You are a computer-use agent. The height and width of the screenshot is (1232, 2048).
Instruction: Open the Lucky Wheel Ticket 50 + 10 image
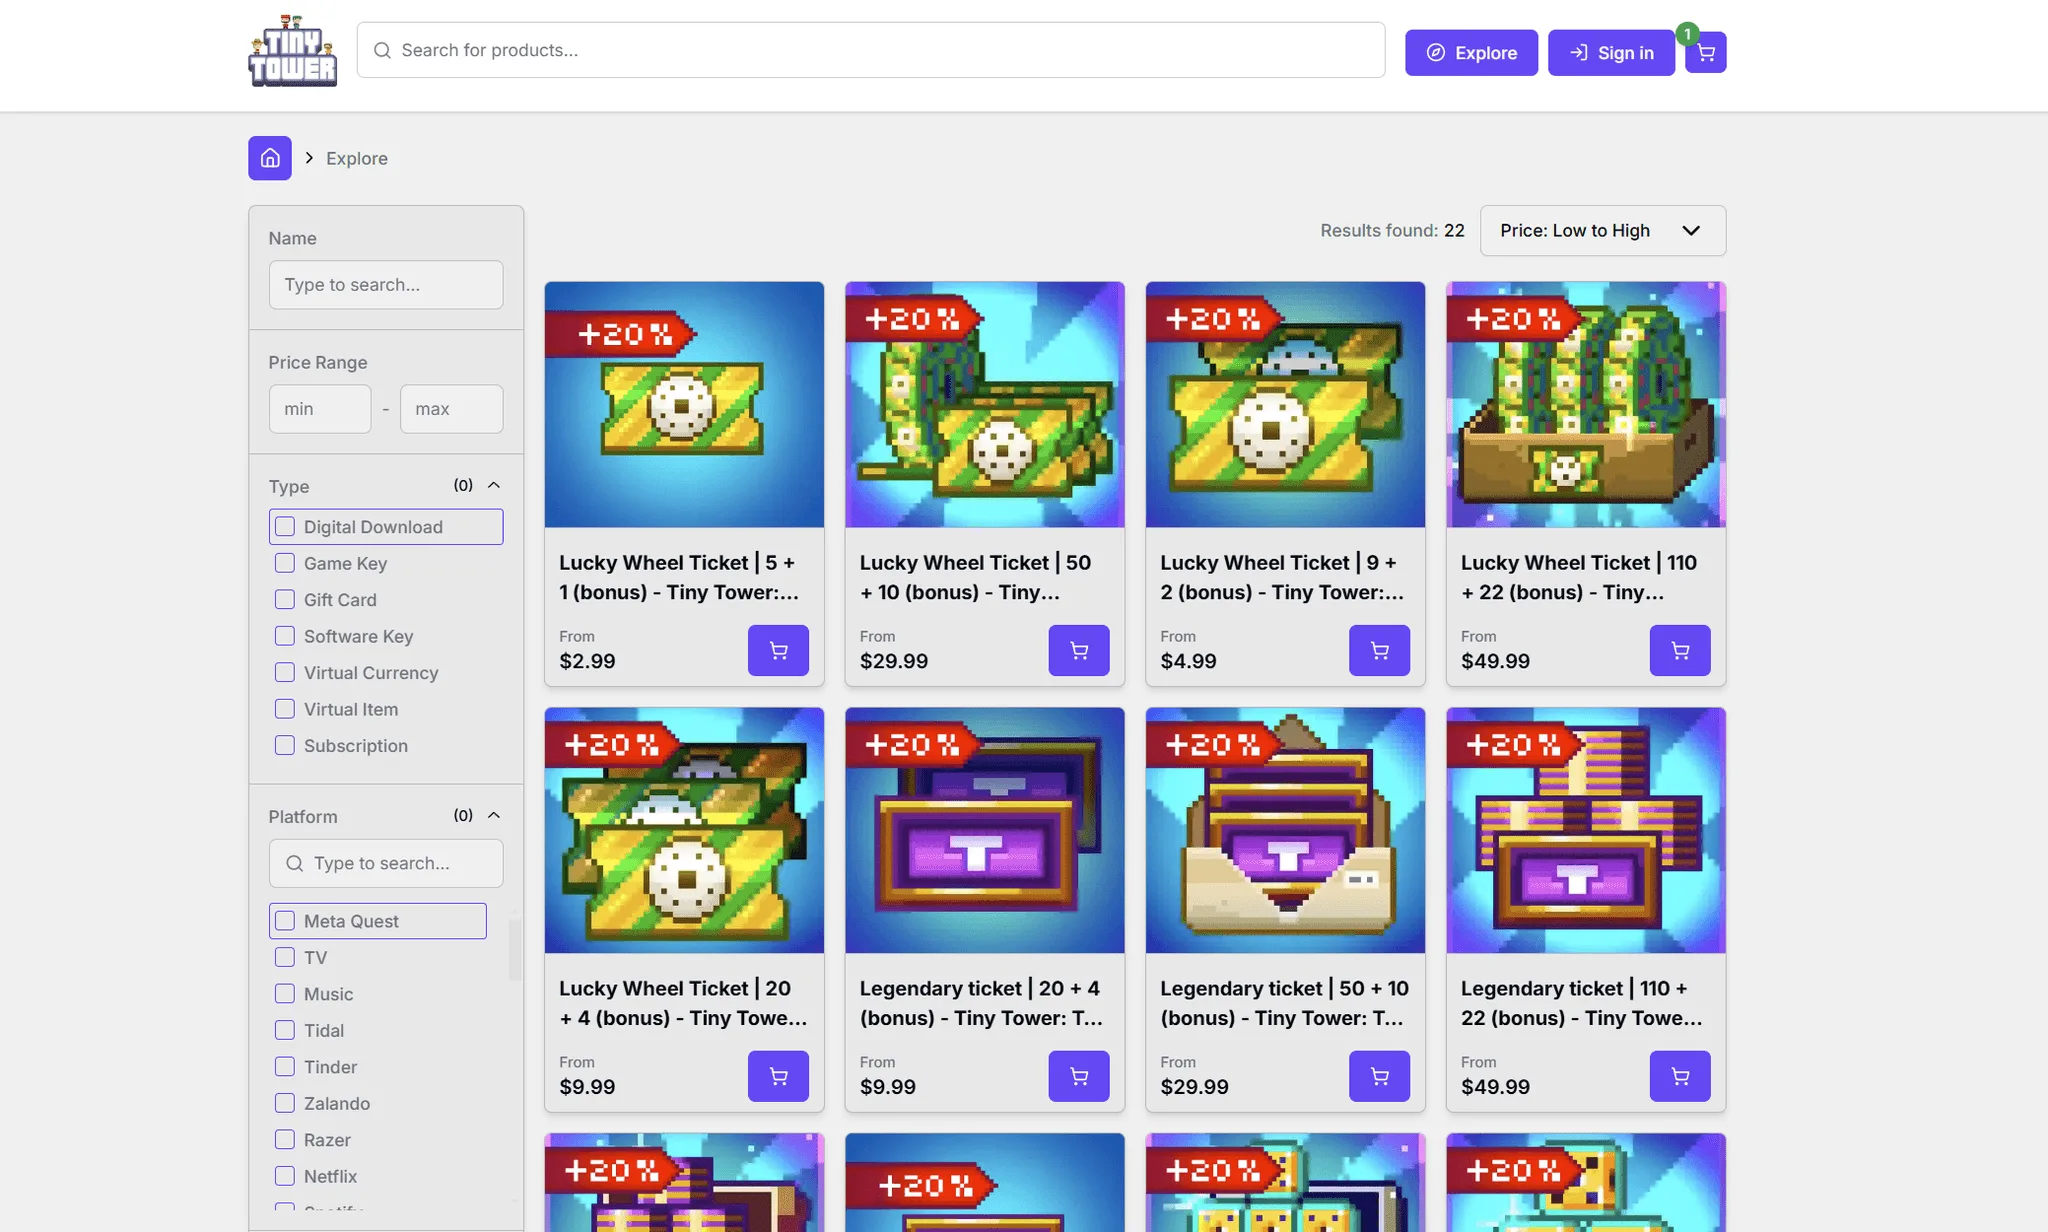pyautogui.click(x=985, y=404)
